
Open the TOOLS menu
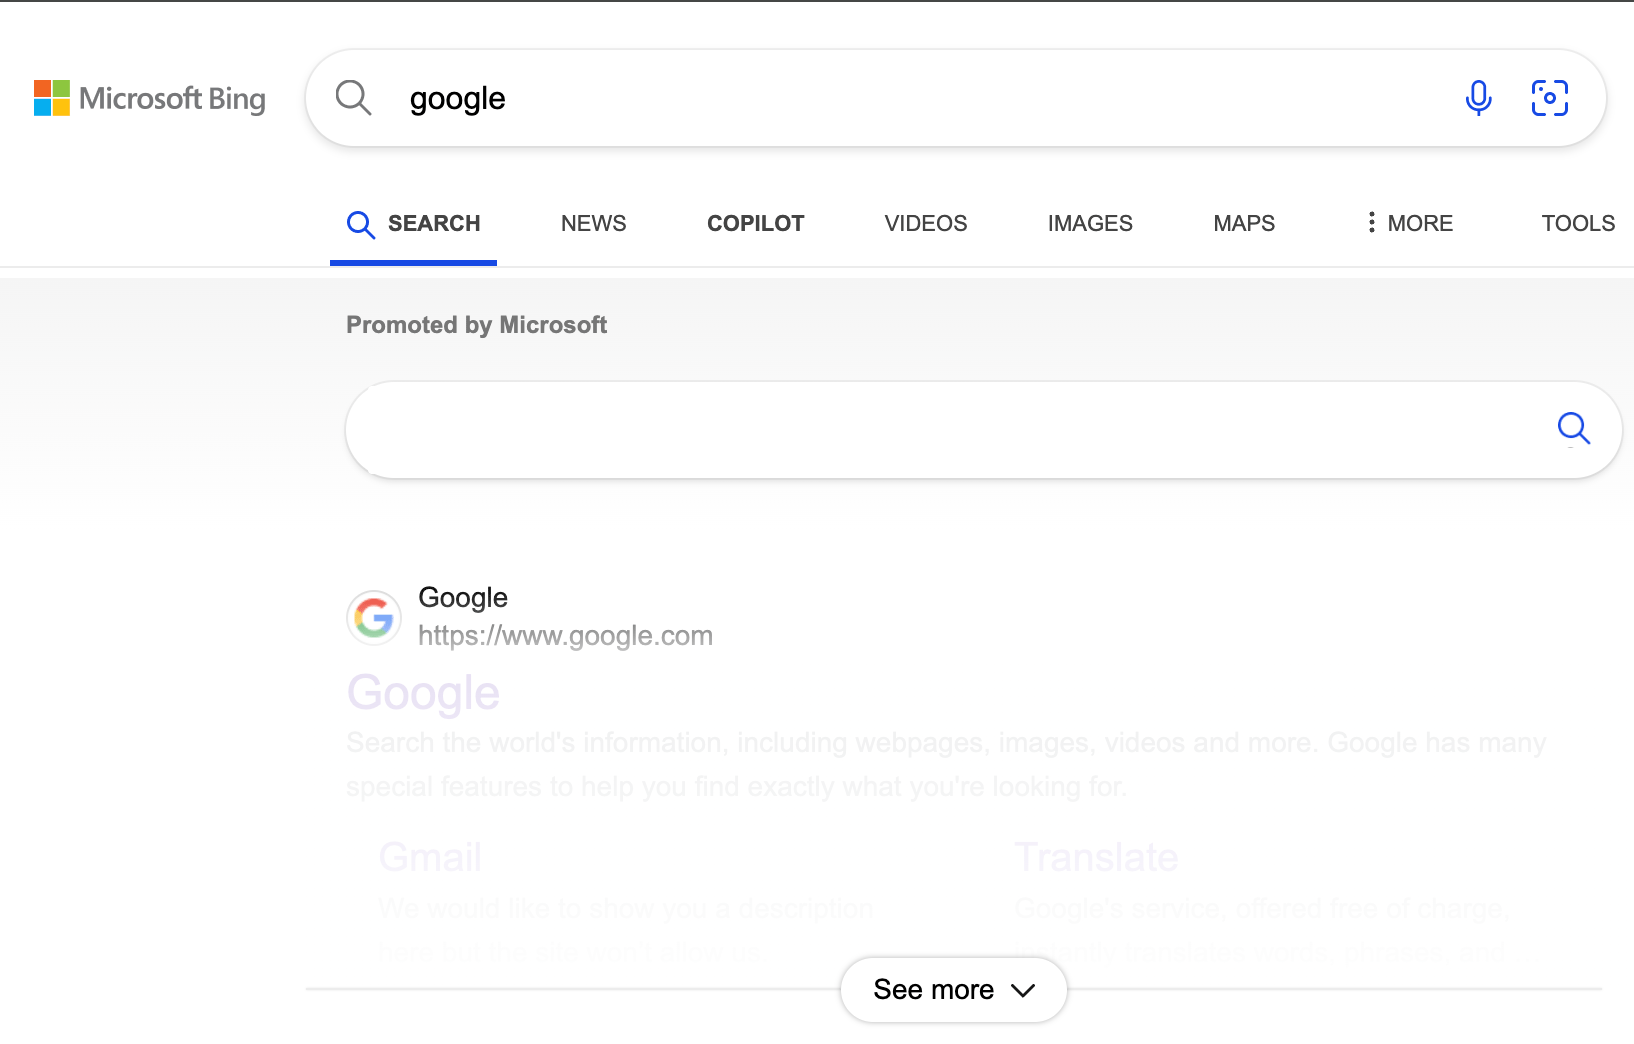[x=1578, y=223]
